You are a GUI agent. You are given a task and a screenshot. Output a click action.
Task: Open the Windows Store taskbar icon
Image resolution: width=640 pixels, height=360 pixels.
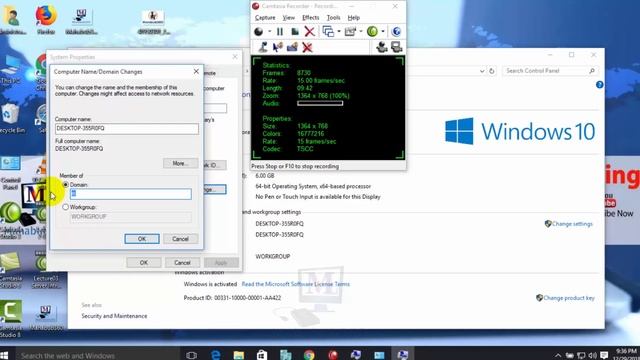(x=262, y=355)
